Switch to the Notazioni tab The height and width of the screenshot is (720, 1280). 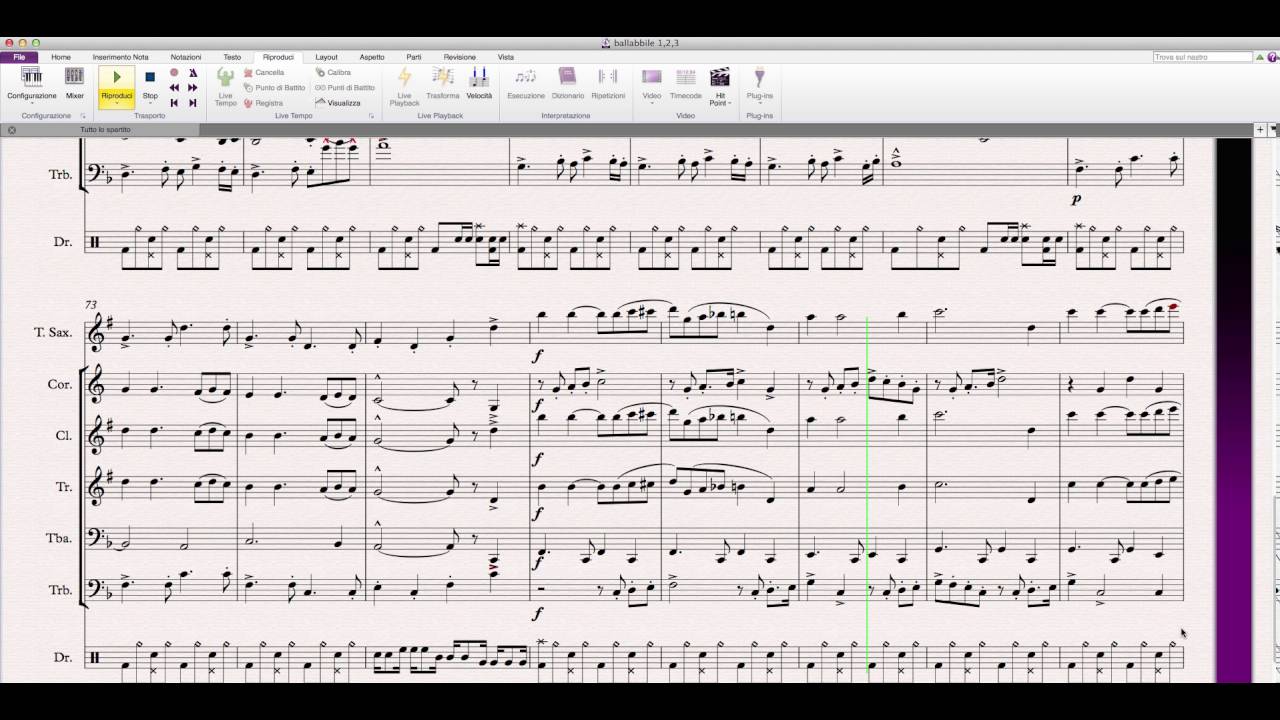click(186, 57)
